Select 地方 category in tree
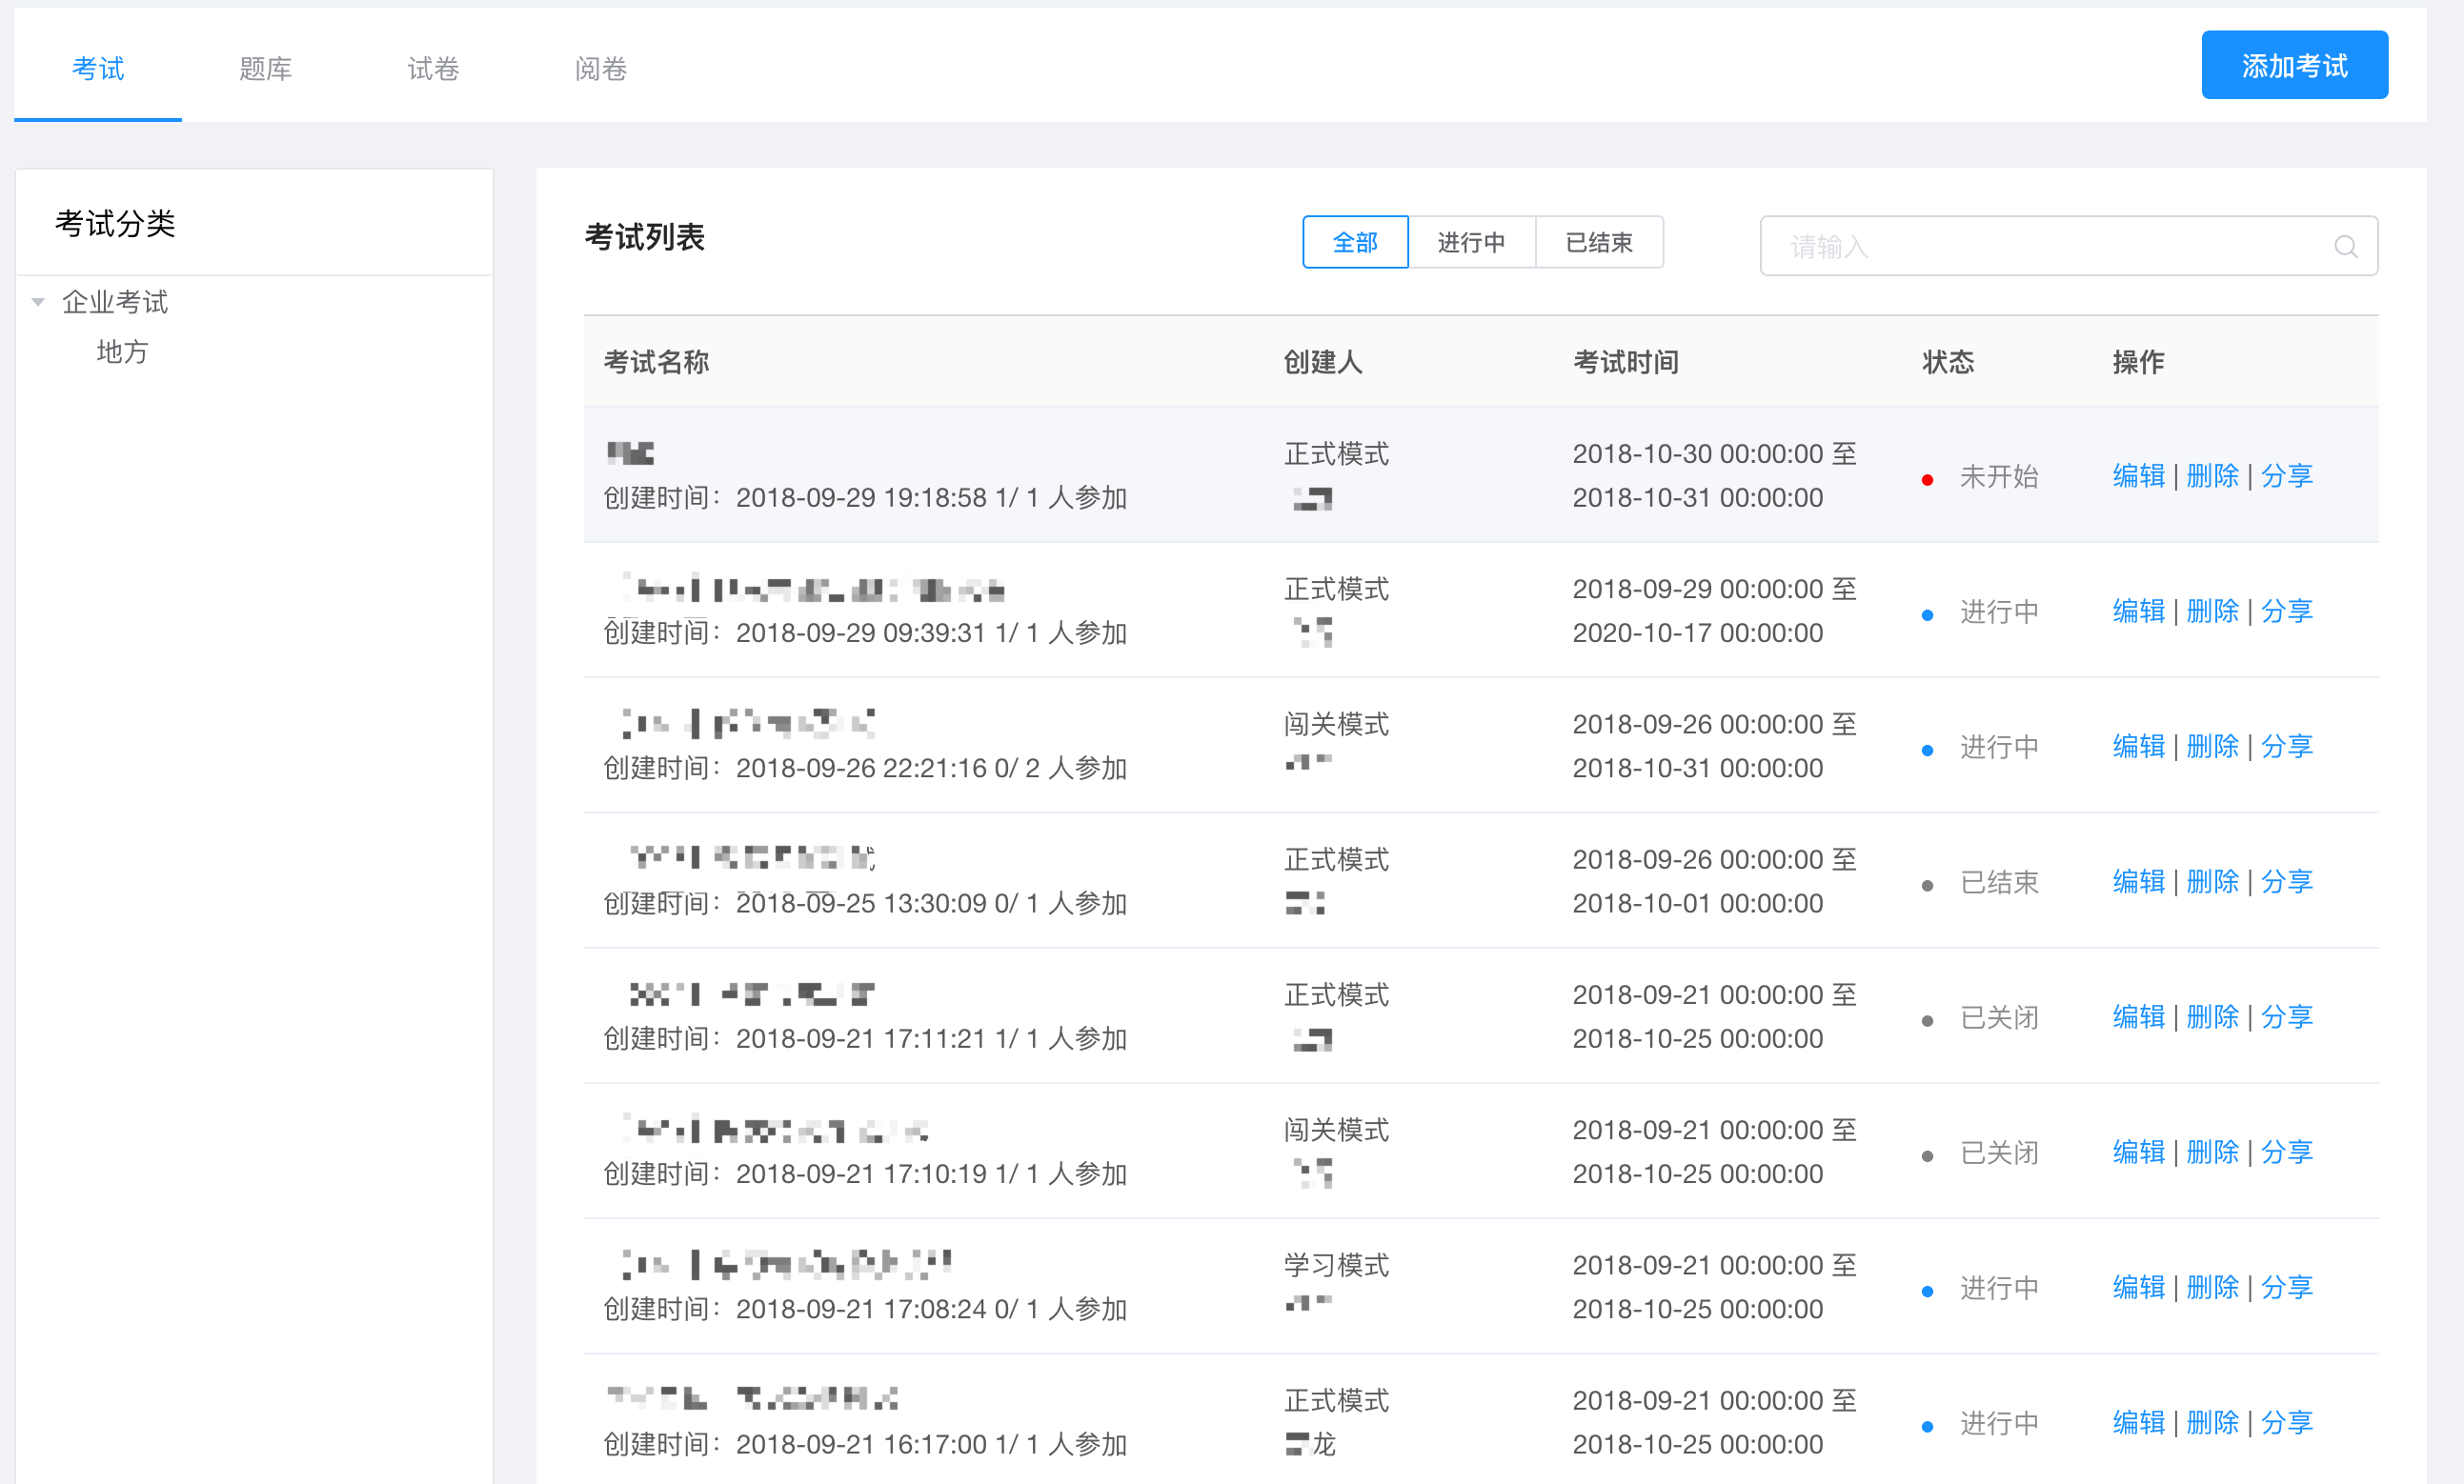This screenshot has height=1484, width=2464. [122, 352]
